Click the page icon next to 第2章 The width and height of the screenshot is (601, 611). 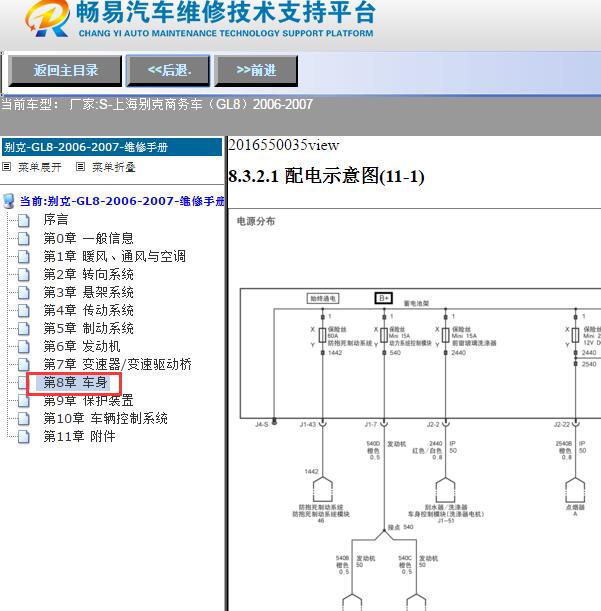(x=24, y=275)
